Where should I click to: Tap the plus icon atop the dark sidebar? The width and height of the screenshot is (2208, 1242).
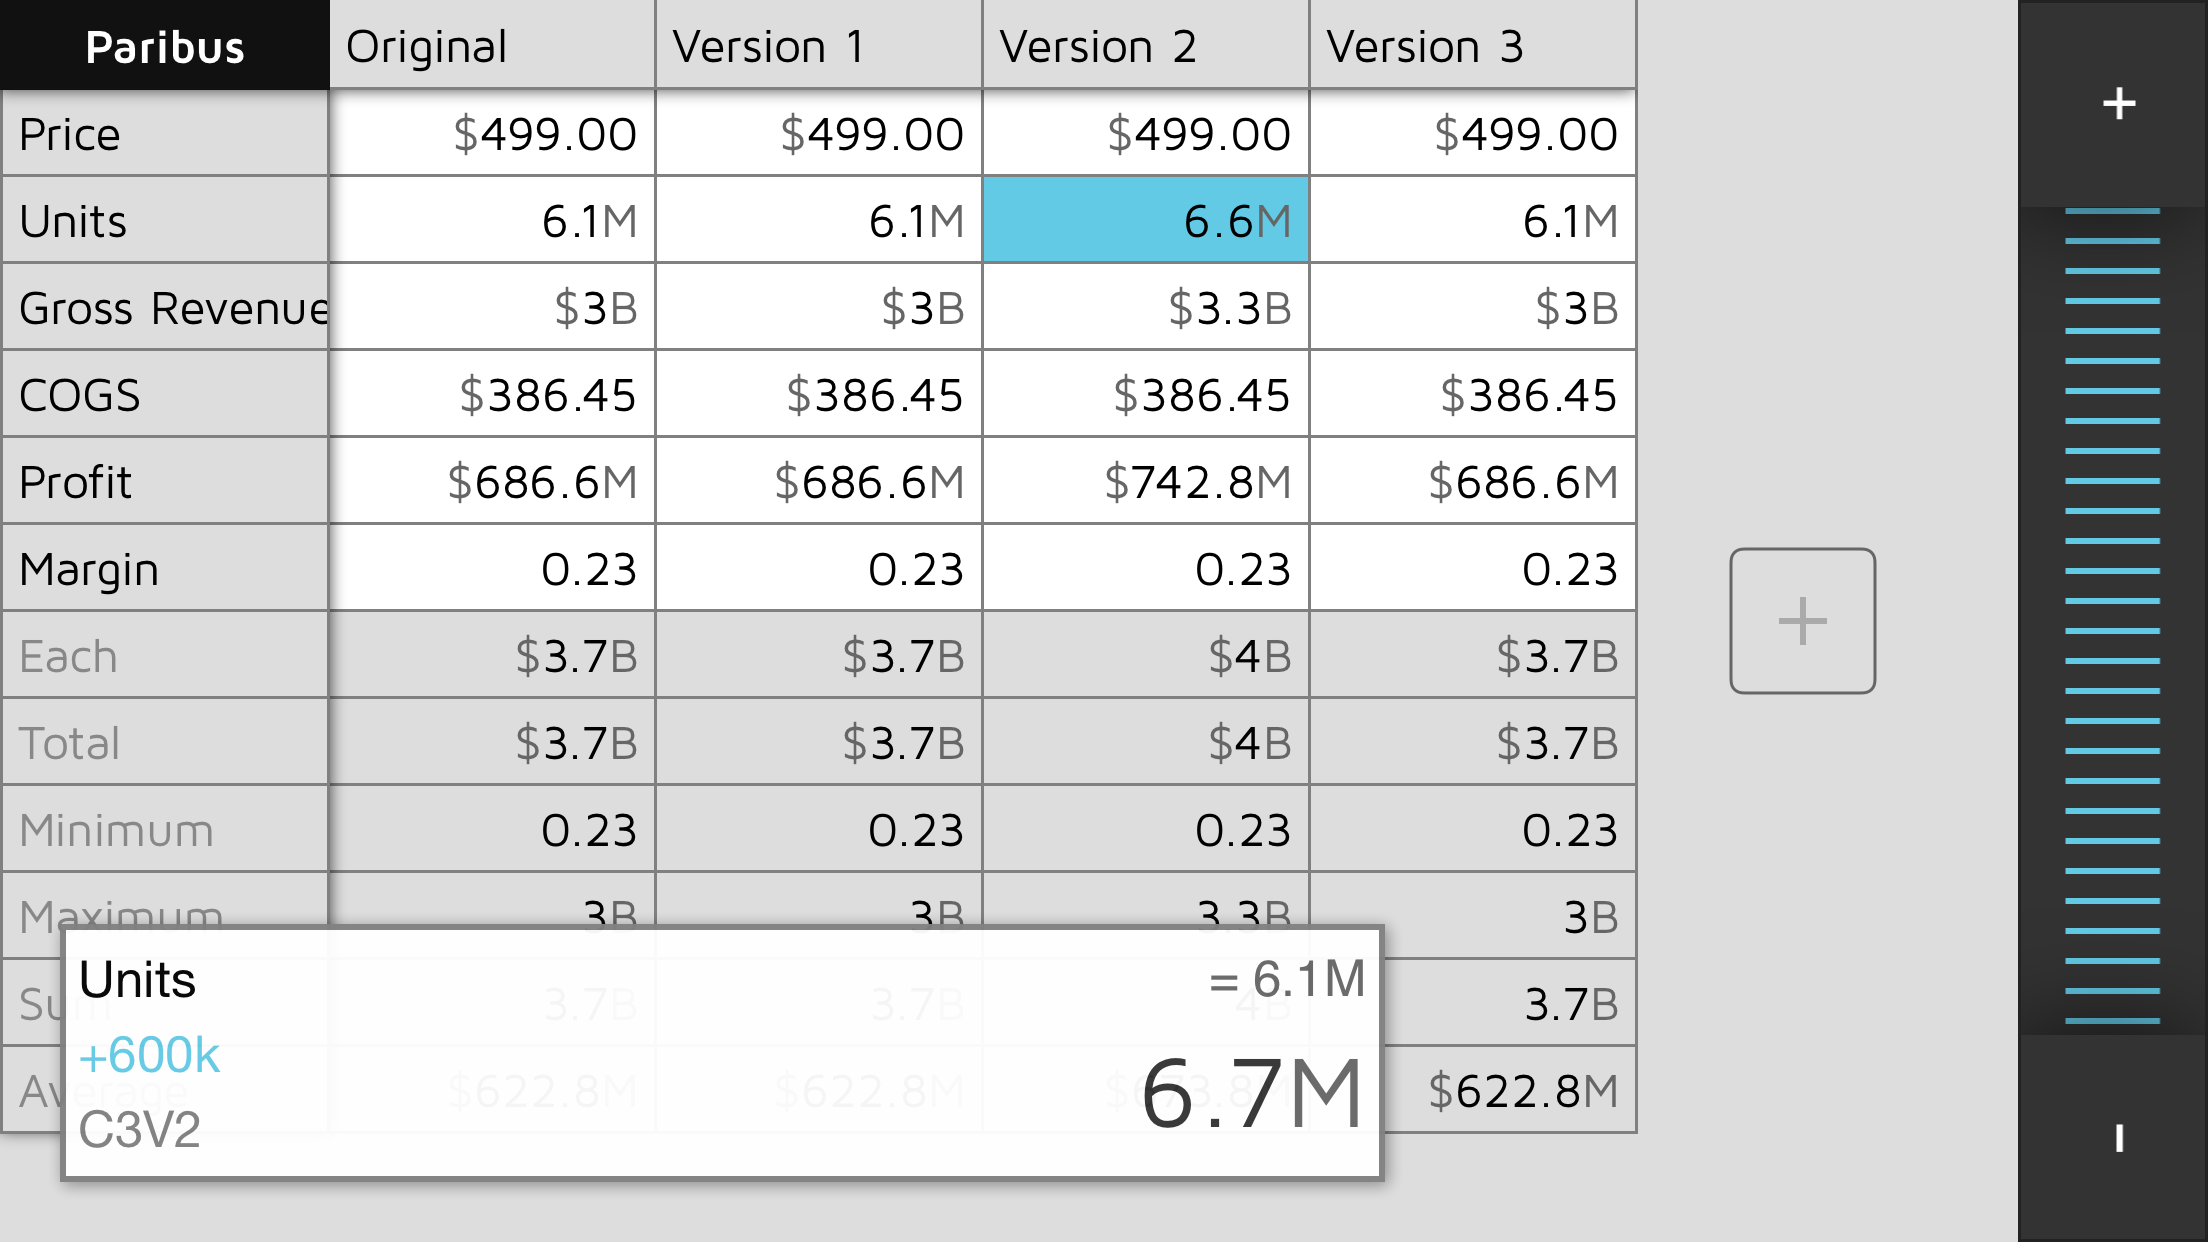click(x=2118, y=103)
